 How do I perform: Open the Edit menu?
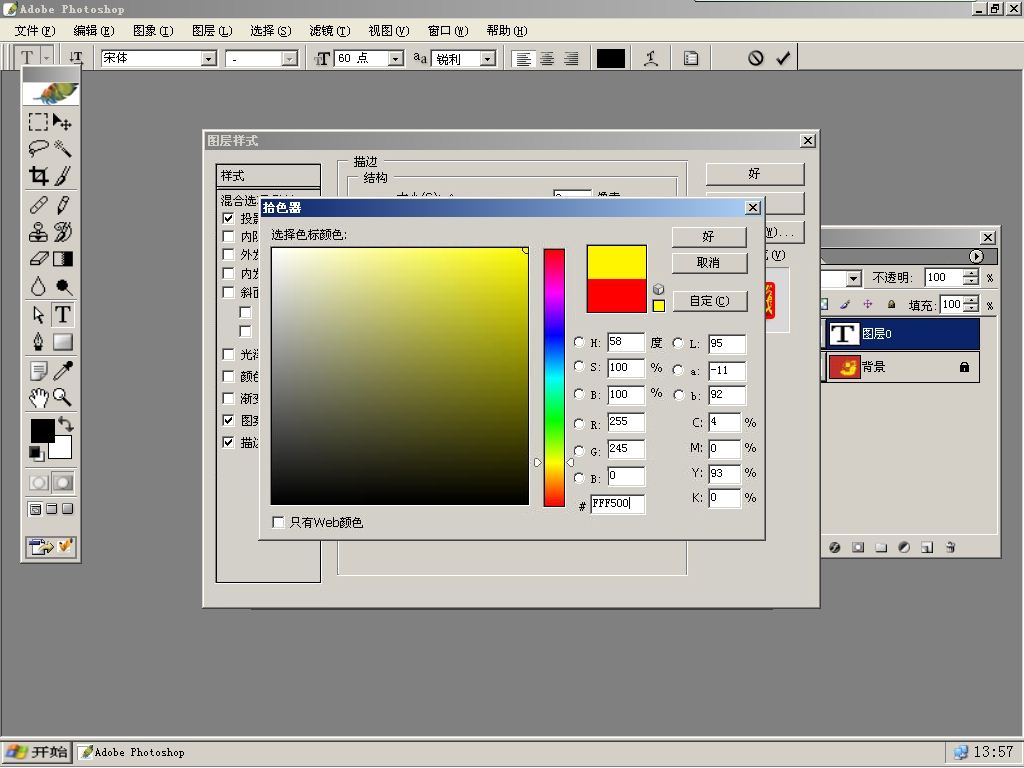[x=93, y=31]
